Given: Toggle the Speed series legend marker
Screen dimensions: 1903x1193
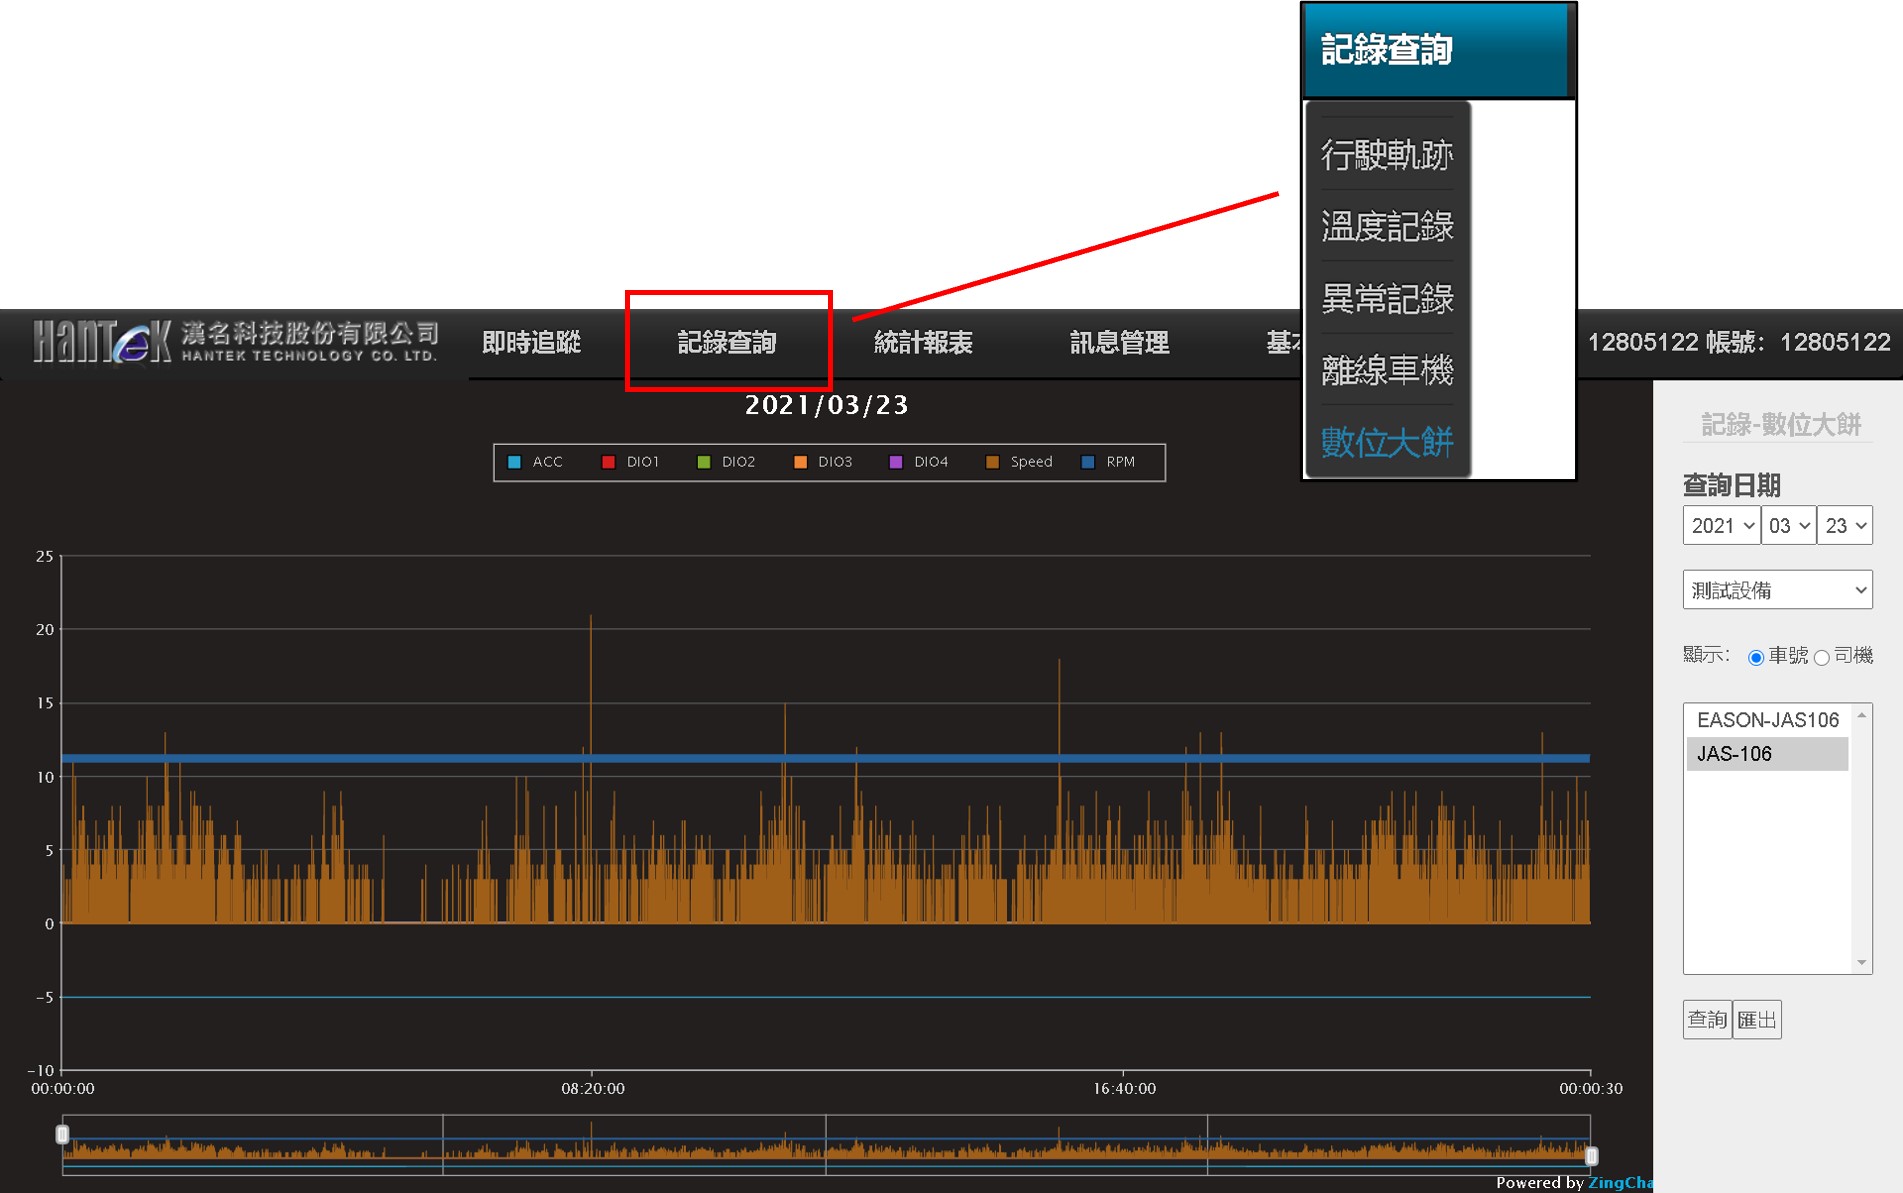Looking at the screenshot, I should (992, 462).
